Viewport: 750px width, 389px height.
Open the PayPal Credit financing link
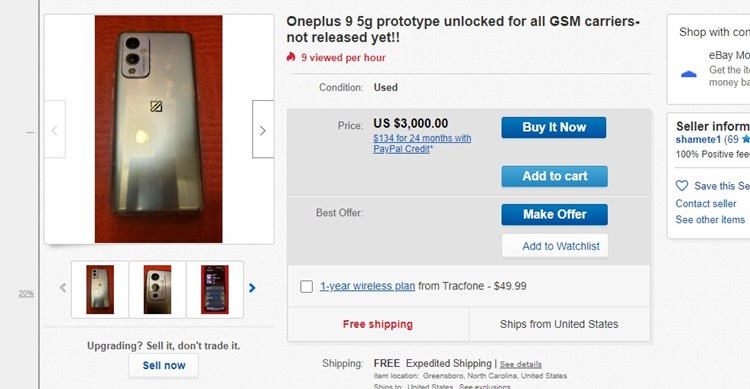tap(422, 144)
